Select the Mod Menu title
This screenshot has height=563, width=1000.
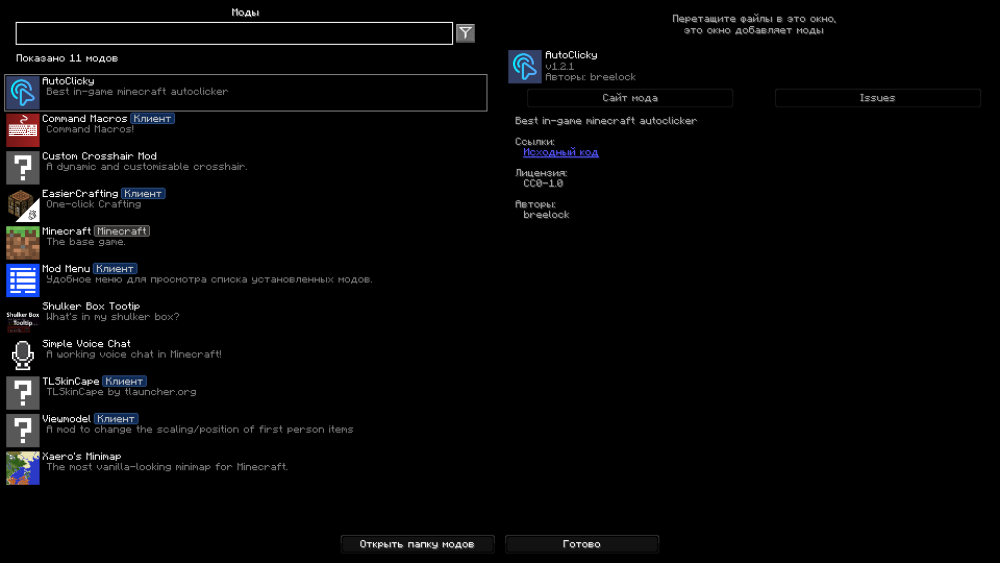[66, 269]
